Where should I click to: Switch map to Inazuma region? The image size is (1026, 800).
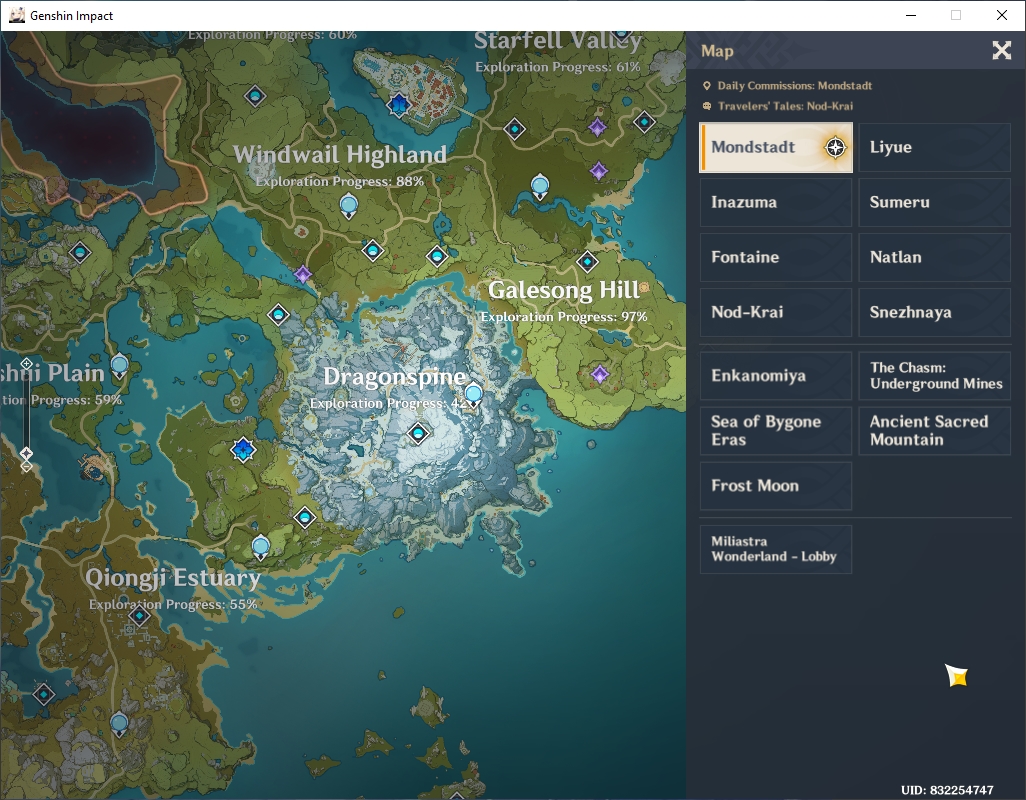pos(776,202)
